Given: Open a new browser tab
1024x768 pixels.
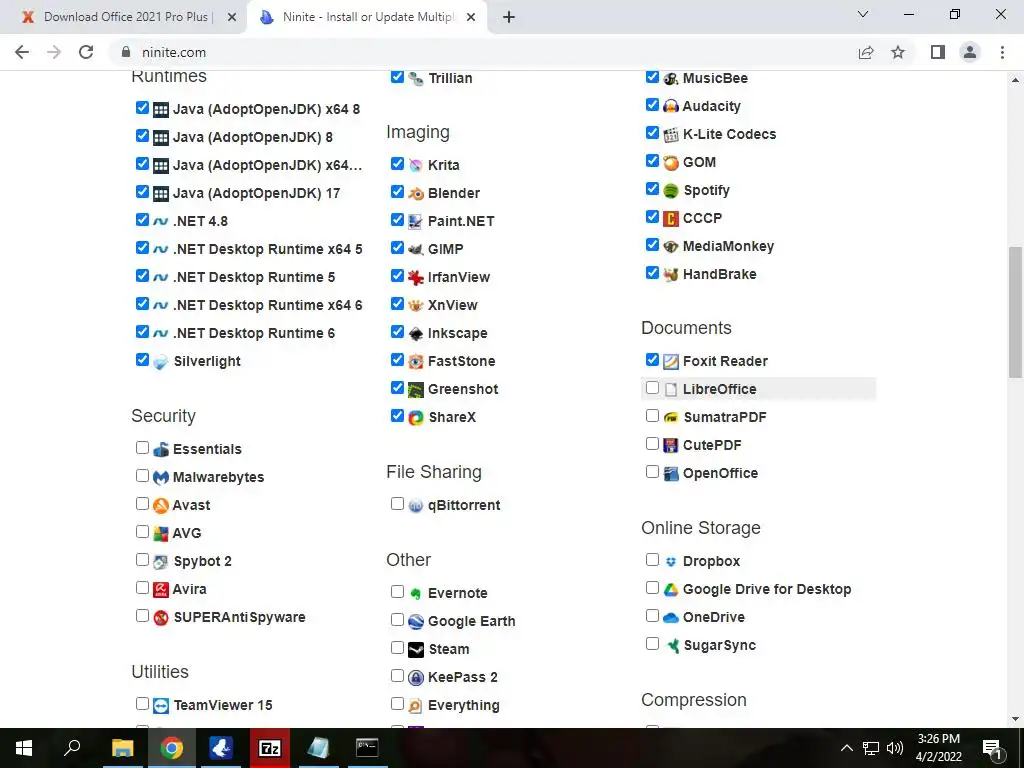Looking at the screenshot, I should [x=509, y=17].
